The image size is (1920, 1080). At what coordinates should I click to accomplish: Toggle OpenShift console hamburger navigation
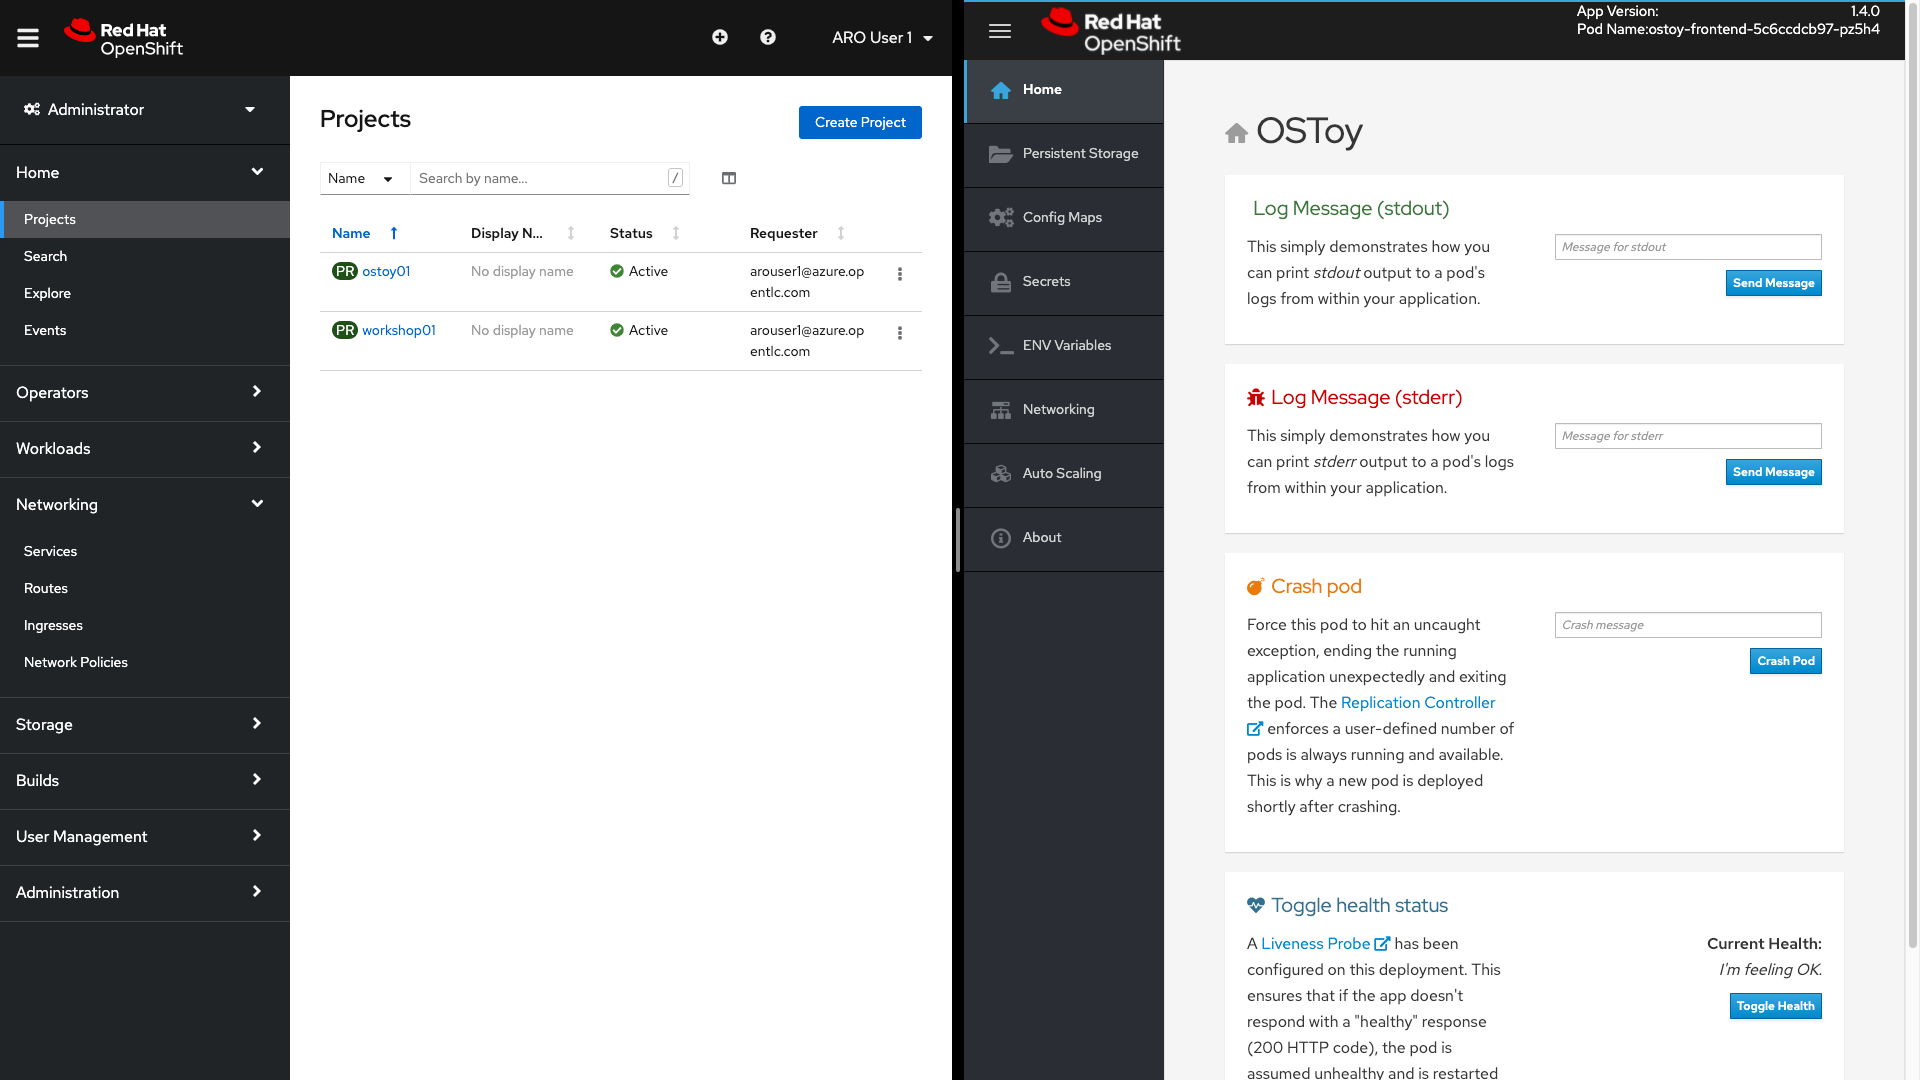(x=28, y=38)
